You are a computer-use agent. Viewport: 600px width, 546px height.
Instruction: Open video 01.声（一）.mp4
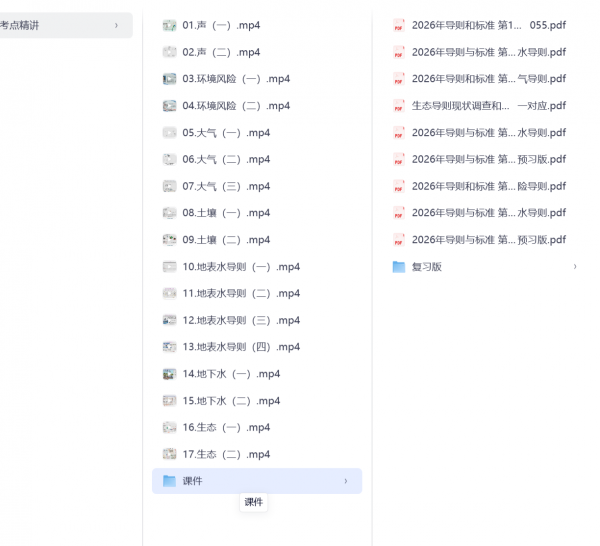(221, 25)
